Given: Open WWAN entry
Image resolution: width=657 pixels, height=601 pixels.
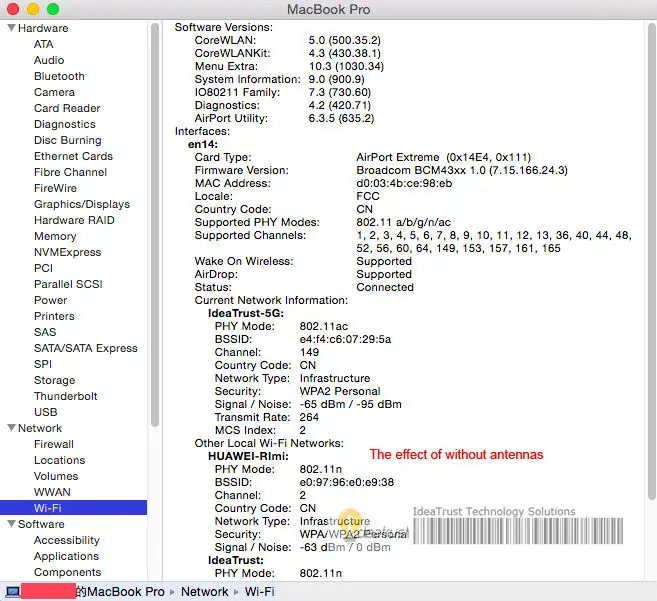Looking at the screenshot, I should pyautogui.click(x=52, y=492).
